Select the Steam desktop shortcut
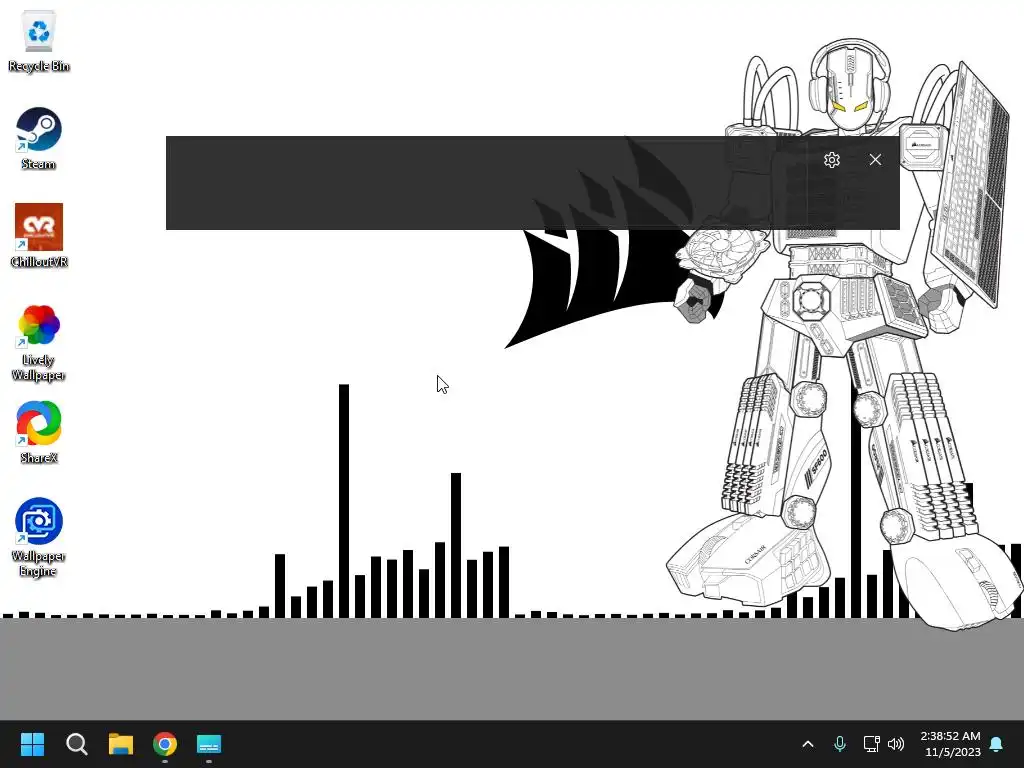The image size is (1024, 768). pyautogui.click(x=39, y=138)
